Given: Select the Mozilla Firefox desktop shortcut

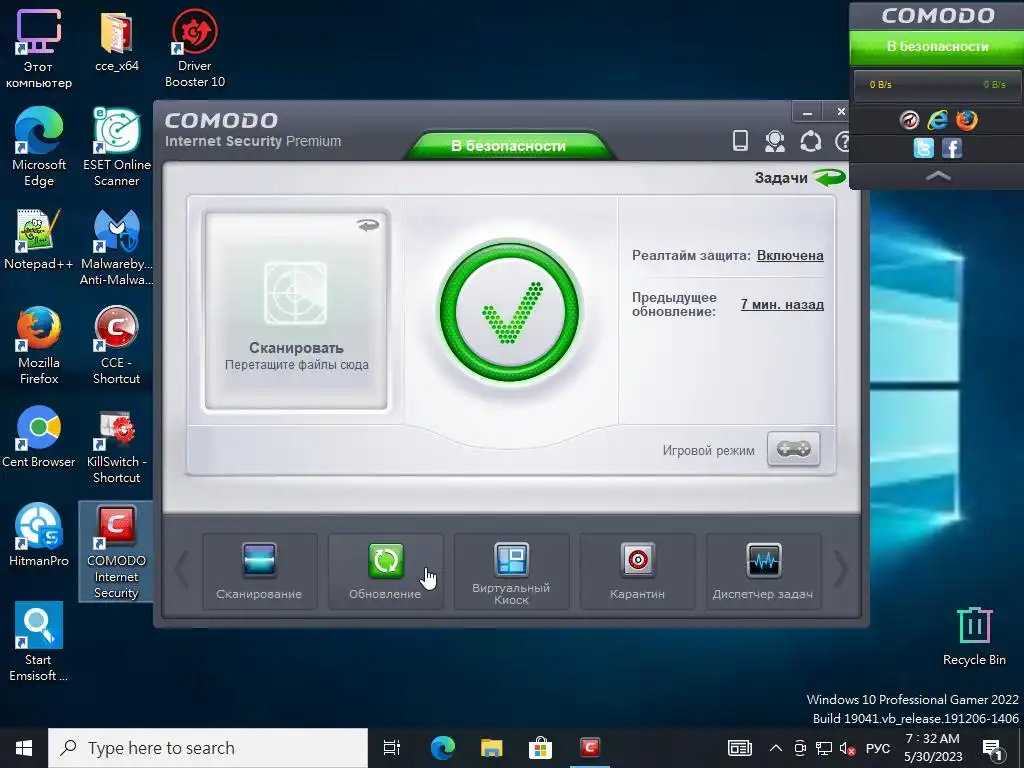Looking at the screenshot, I should 39,345.
